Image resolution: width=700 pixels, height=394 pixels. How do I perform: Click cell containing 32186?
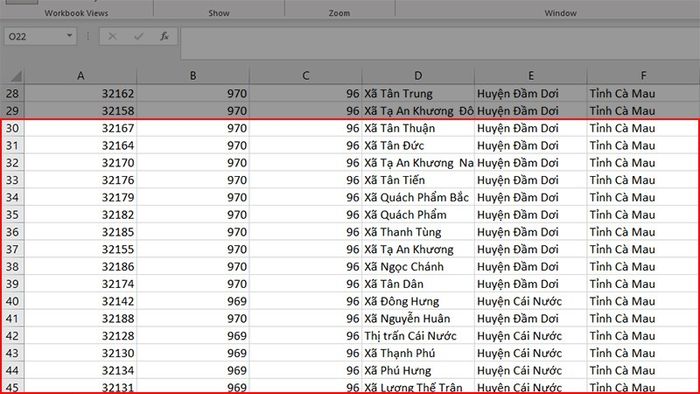pyautogui.click(x=80, y=266)
